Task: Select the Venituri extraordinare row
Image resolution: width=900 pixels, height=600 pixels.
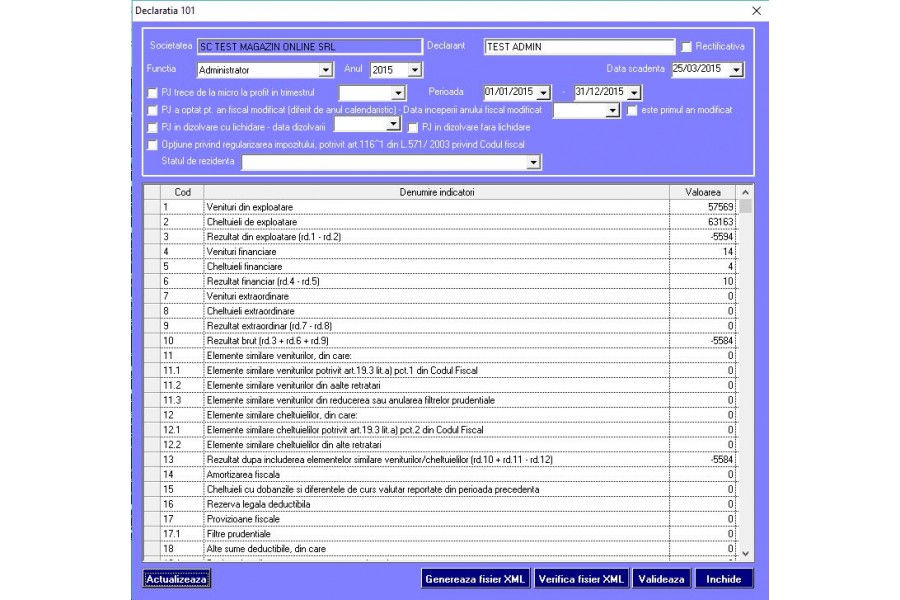Action: (440, 296)
